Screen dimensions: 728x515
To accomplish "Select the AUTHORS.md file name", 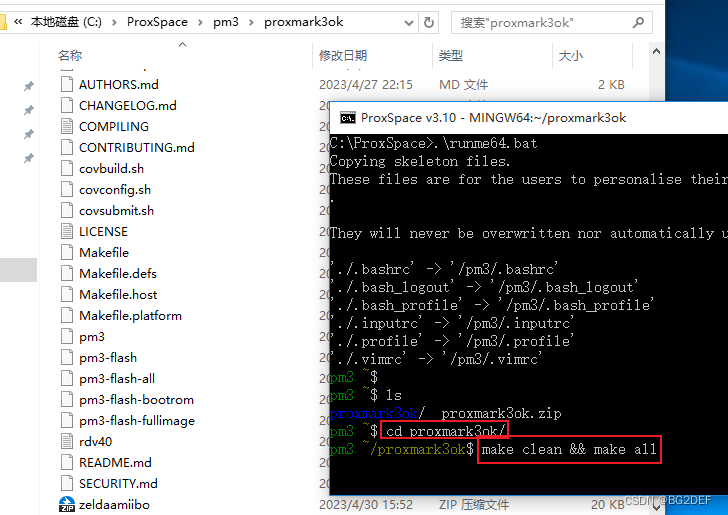I will click(119, 85).
